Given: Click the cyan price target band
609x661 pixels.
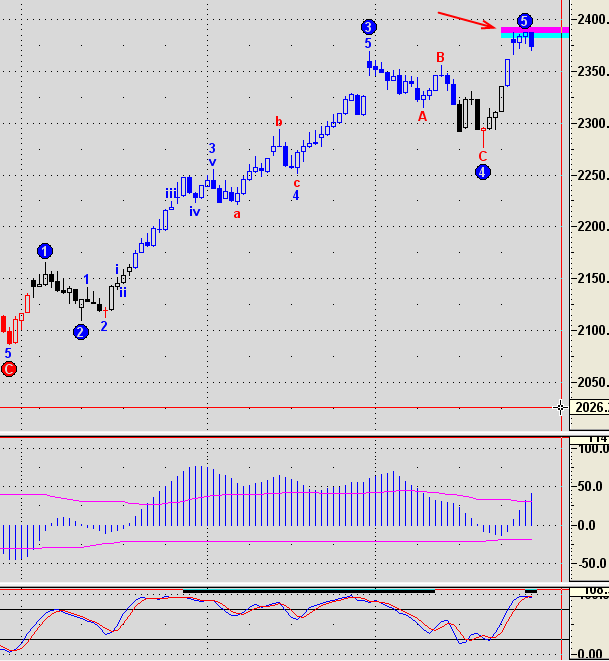Looking at the screenshot, I should (535, 35).
